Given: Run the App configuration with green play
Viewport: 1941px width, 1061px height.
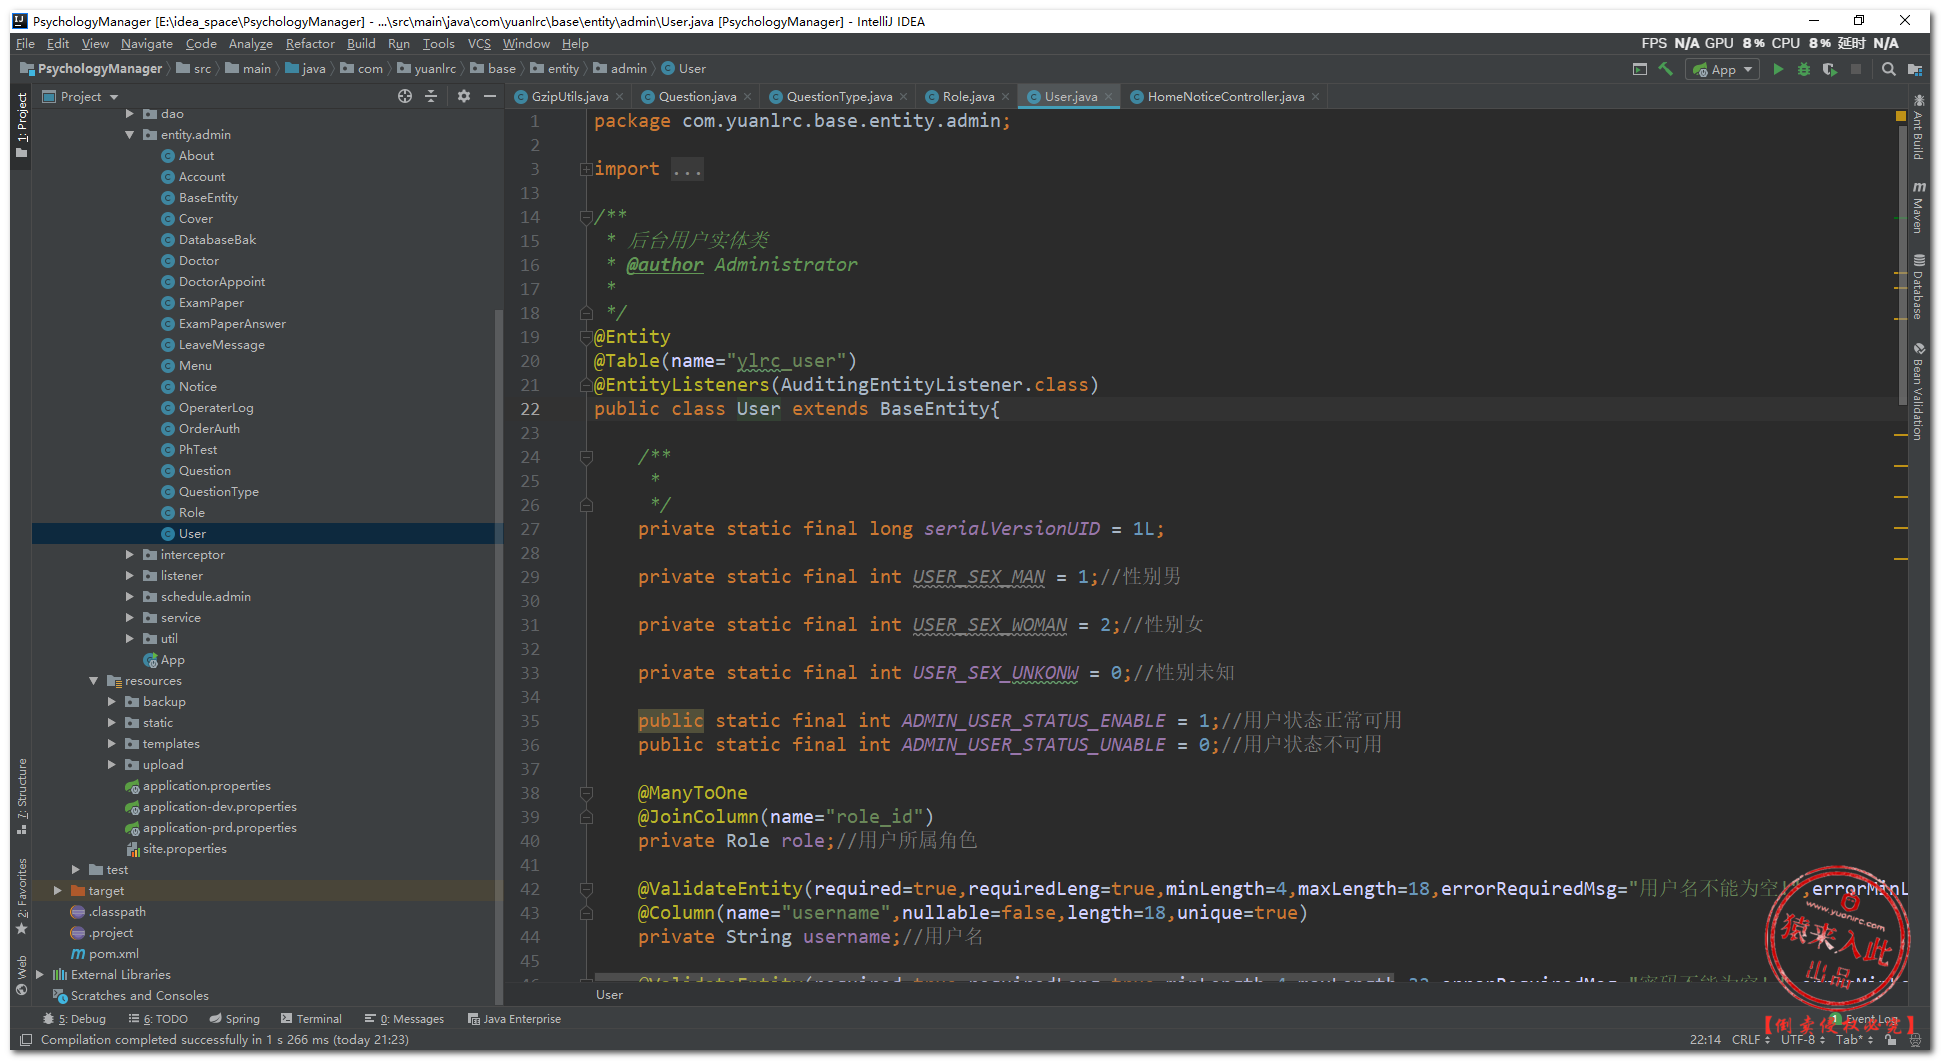Looking at the screenshot, I should tap(1778, 69).
